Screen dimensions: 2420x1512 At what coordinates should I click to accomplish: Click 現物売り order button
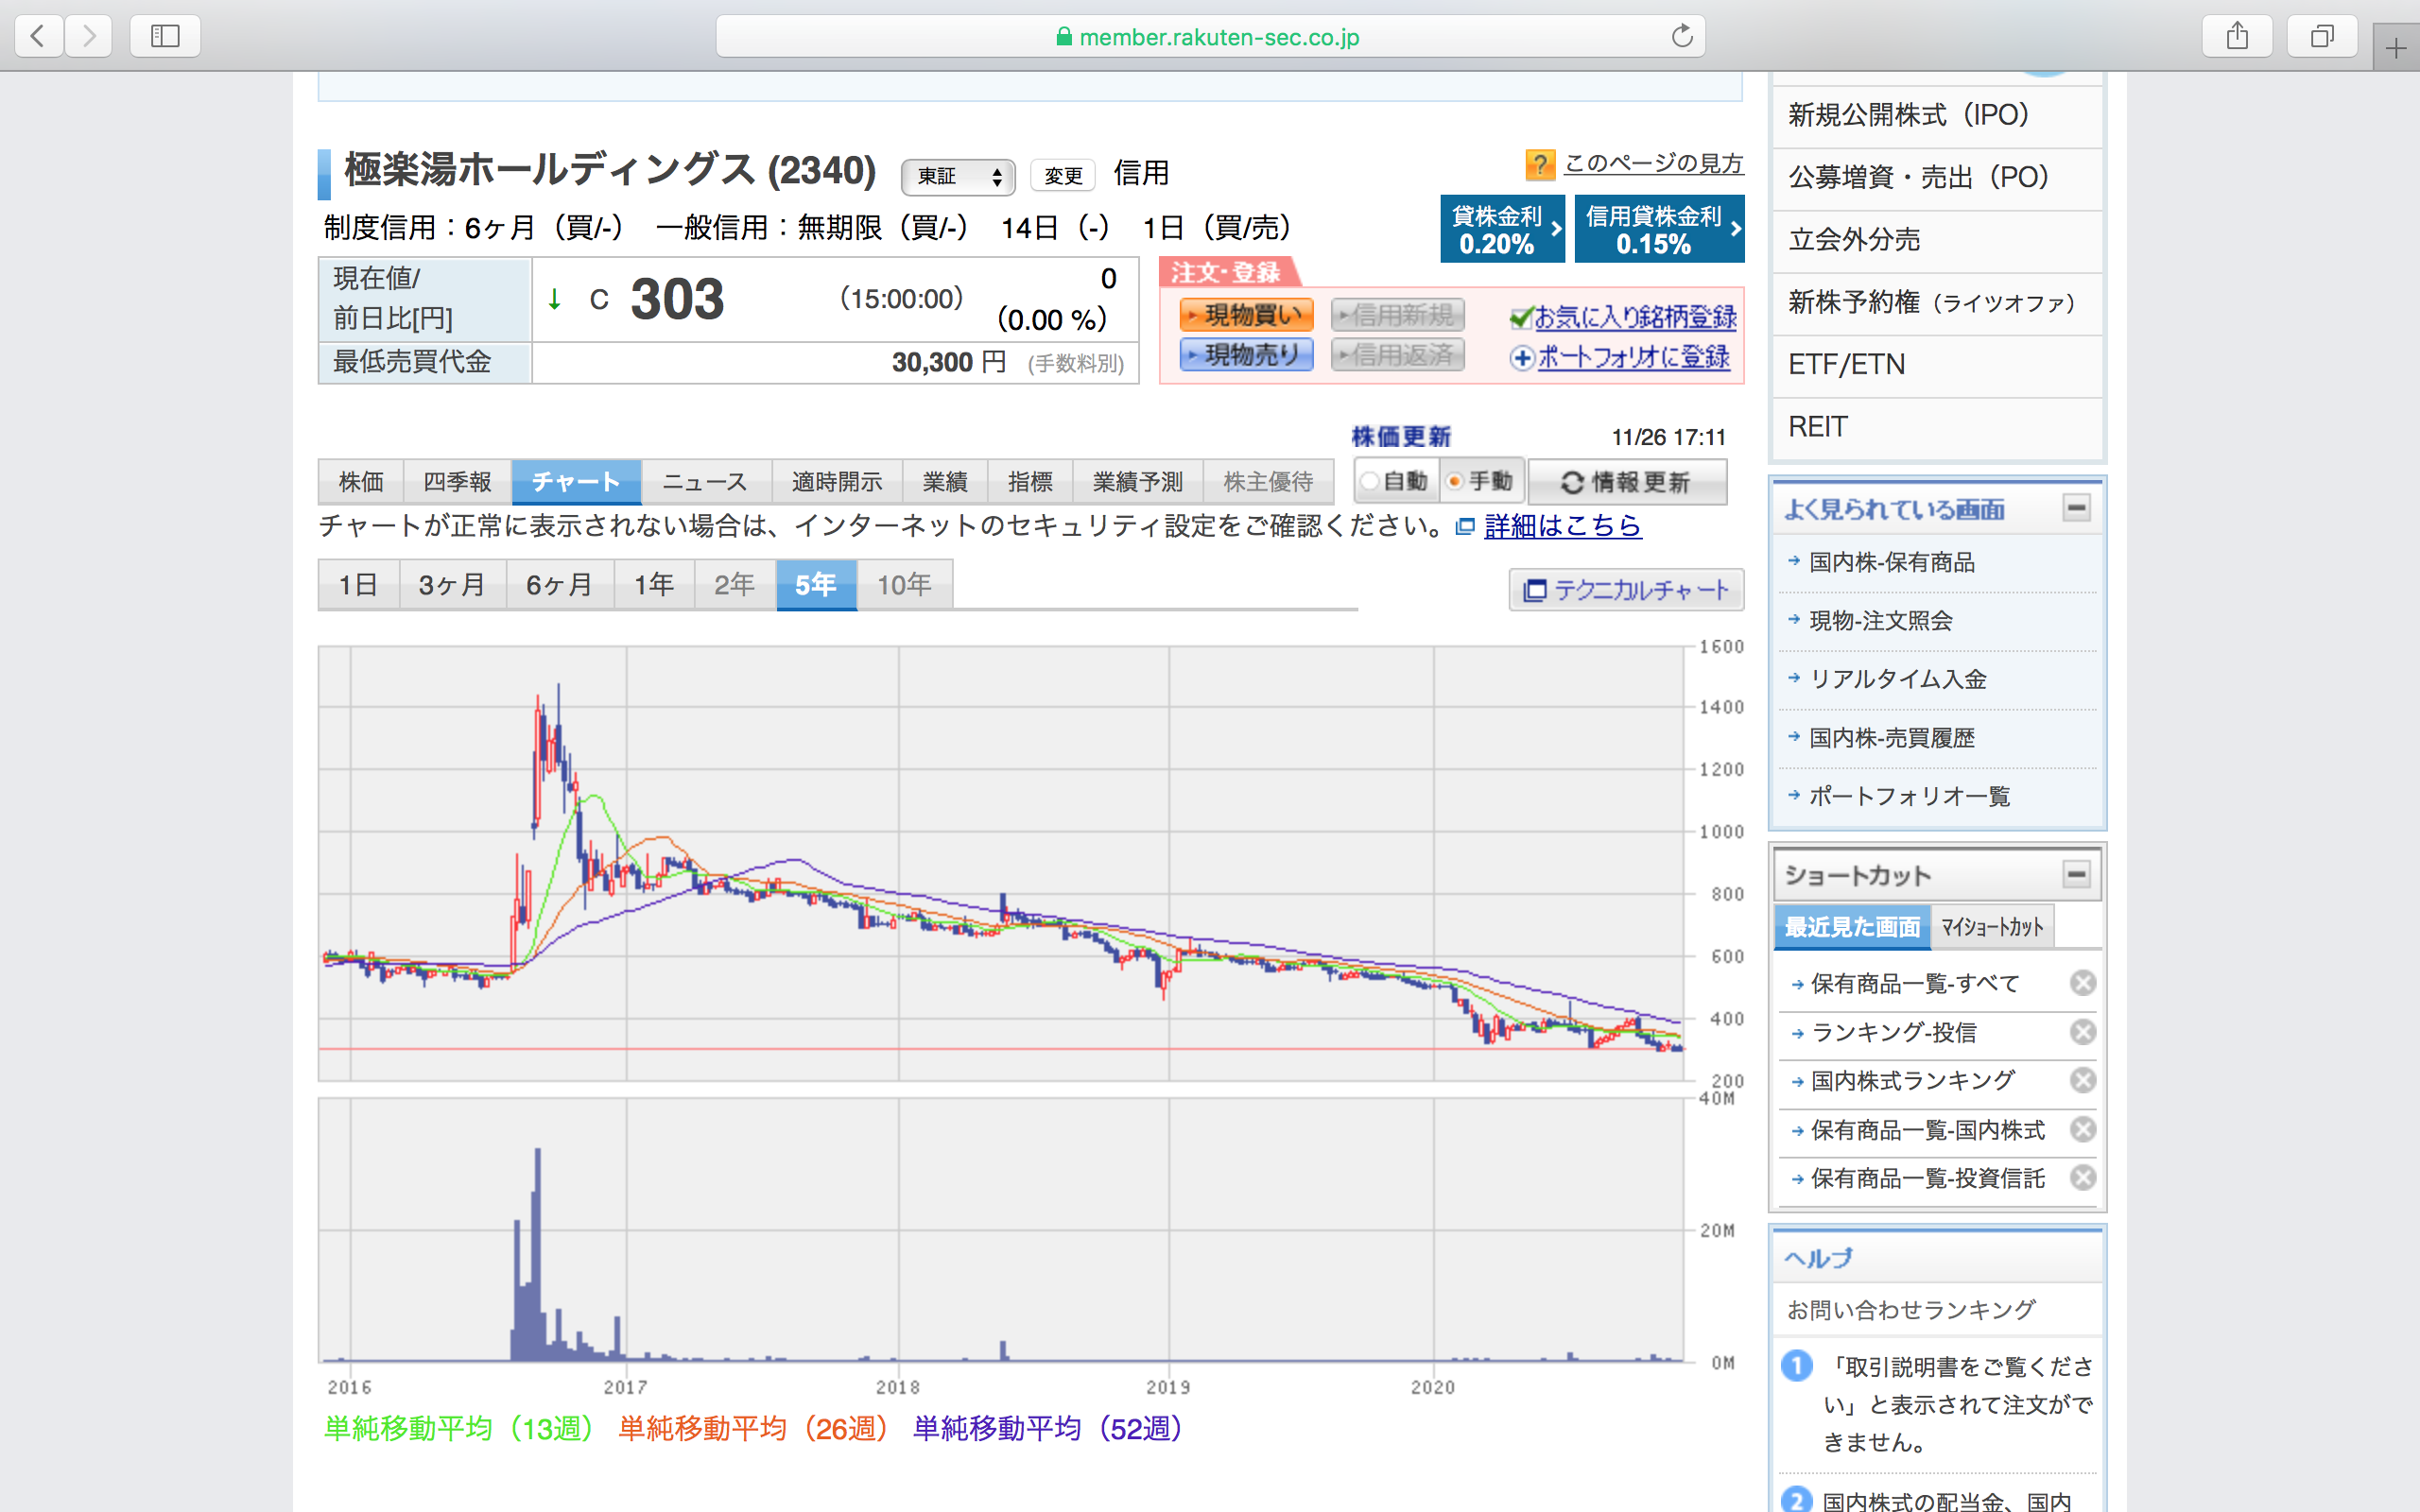tap(1246, 355)
